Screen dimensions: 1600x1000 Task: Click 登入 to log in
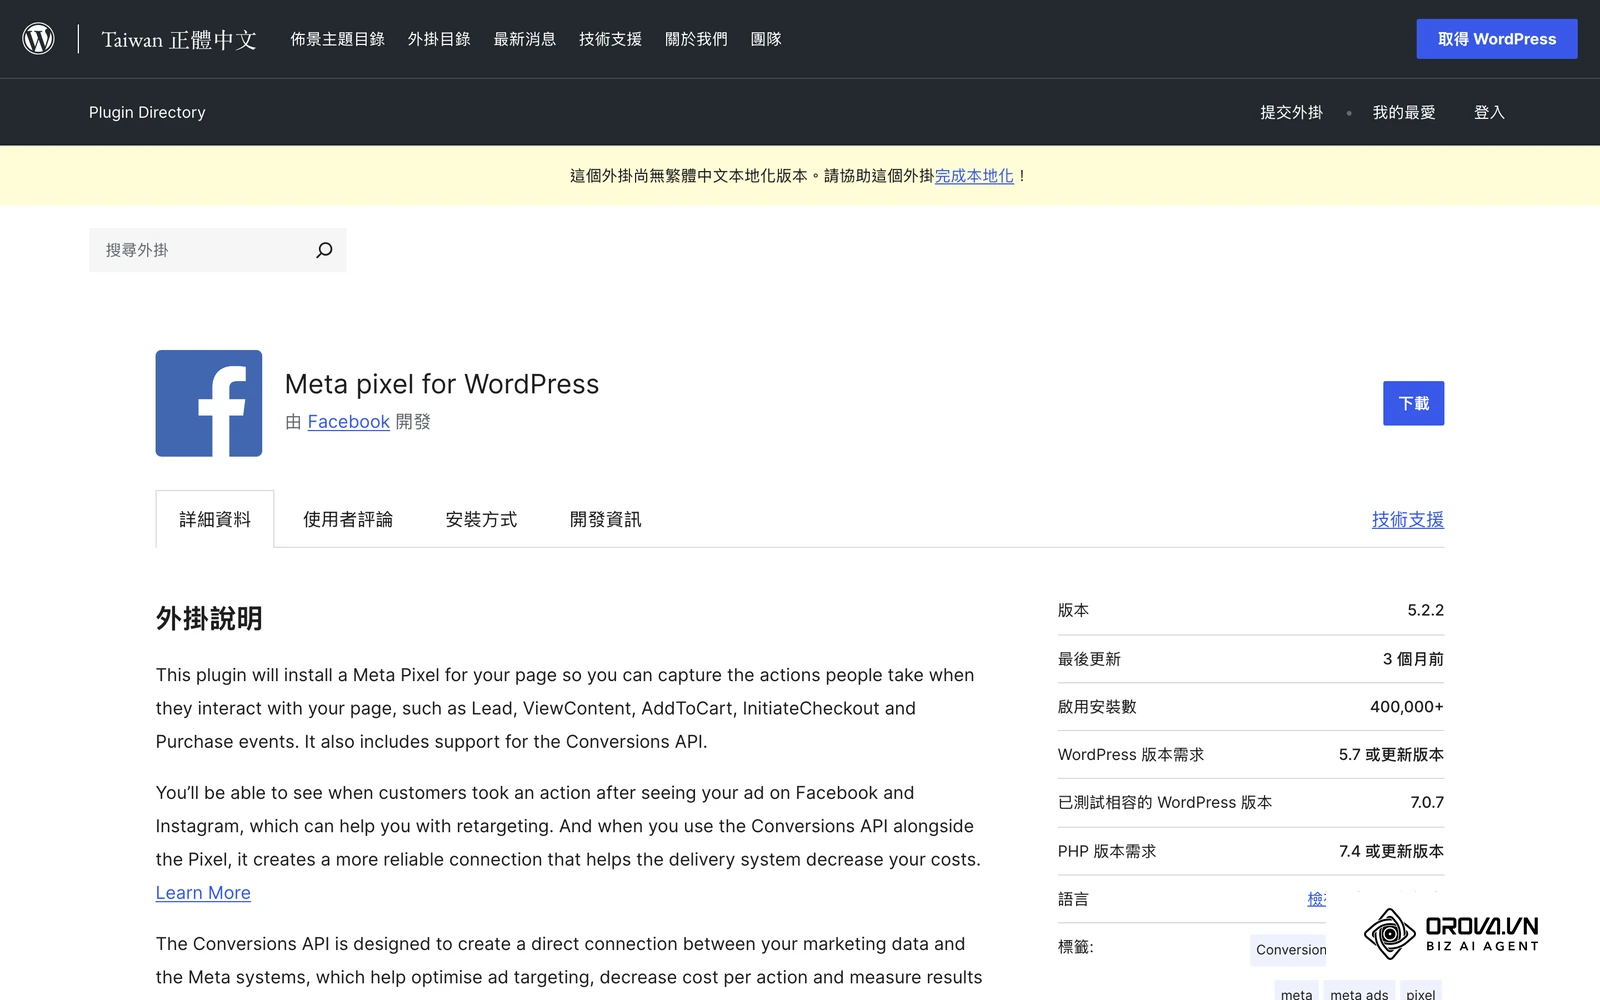click(x=1489, y=112)
